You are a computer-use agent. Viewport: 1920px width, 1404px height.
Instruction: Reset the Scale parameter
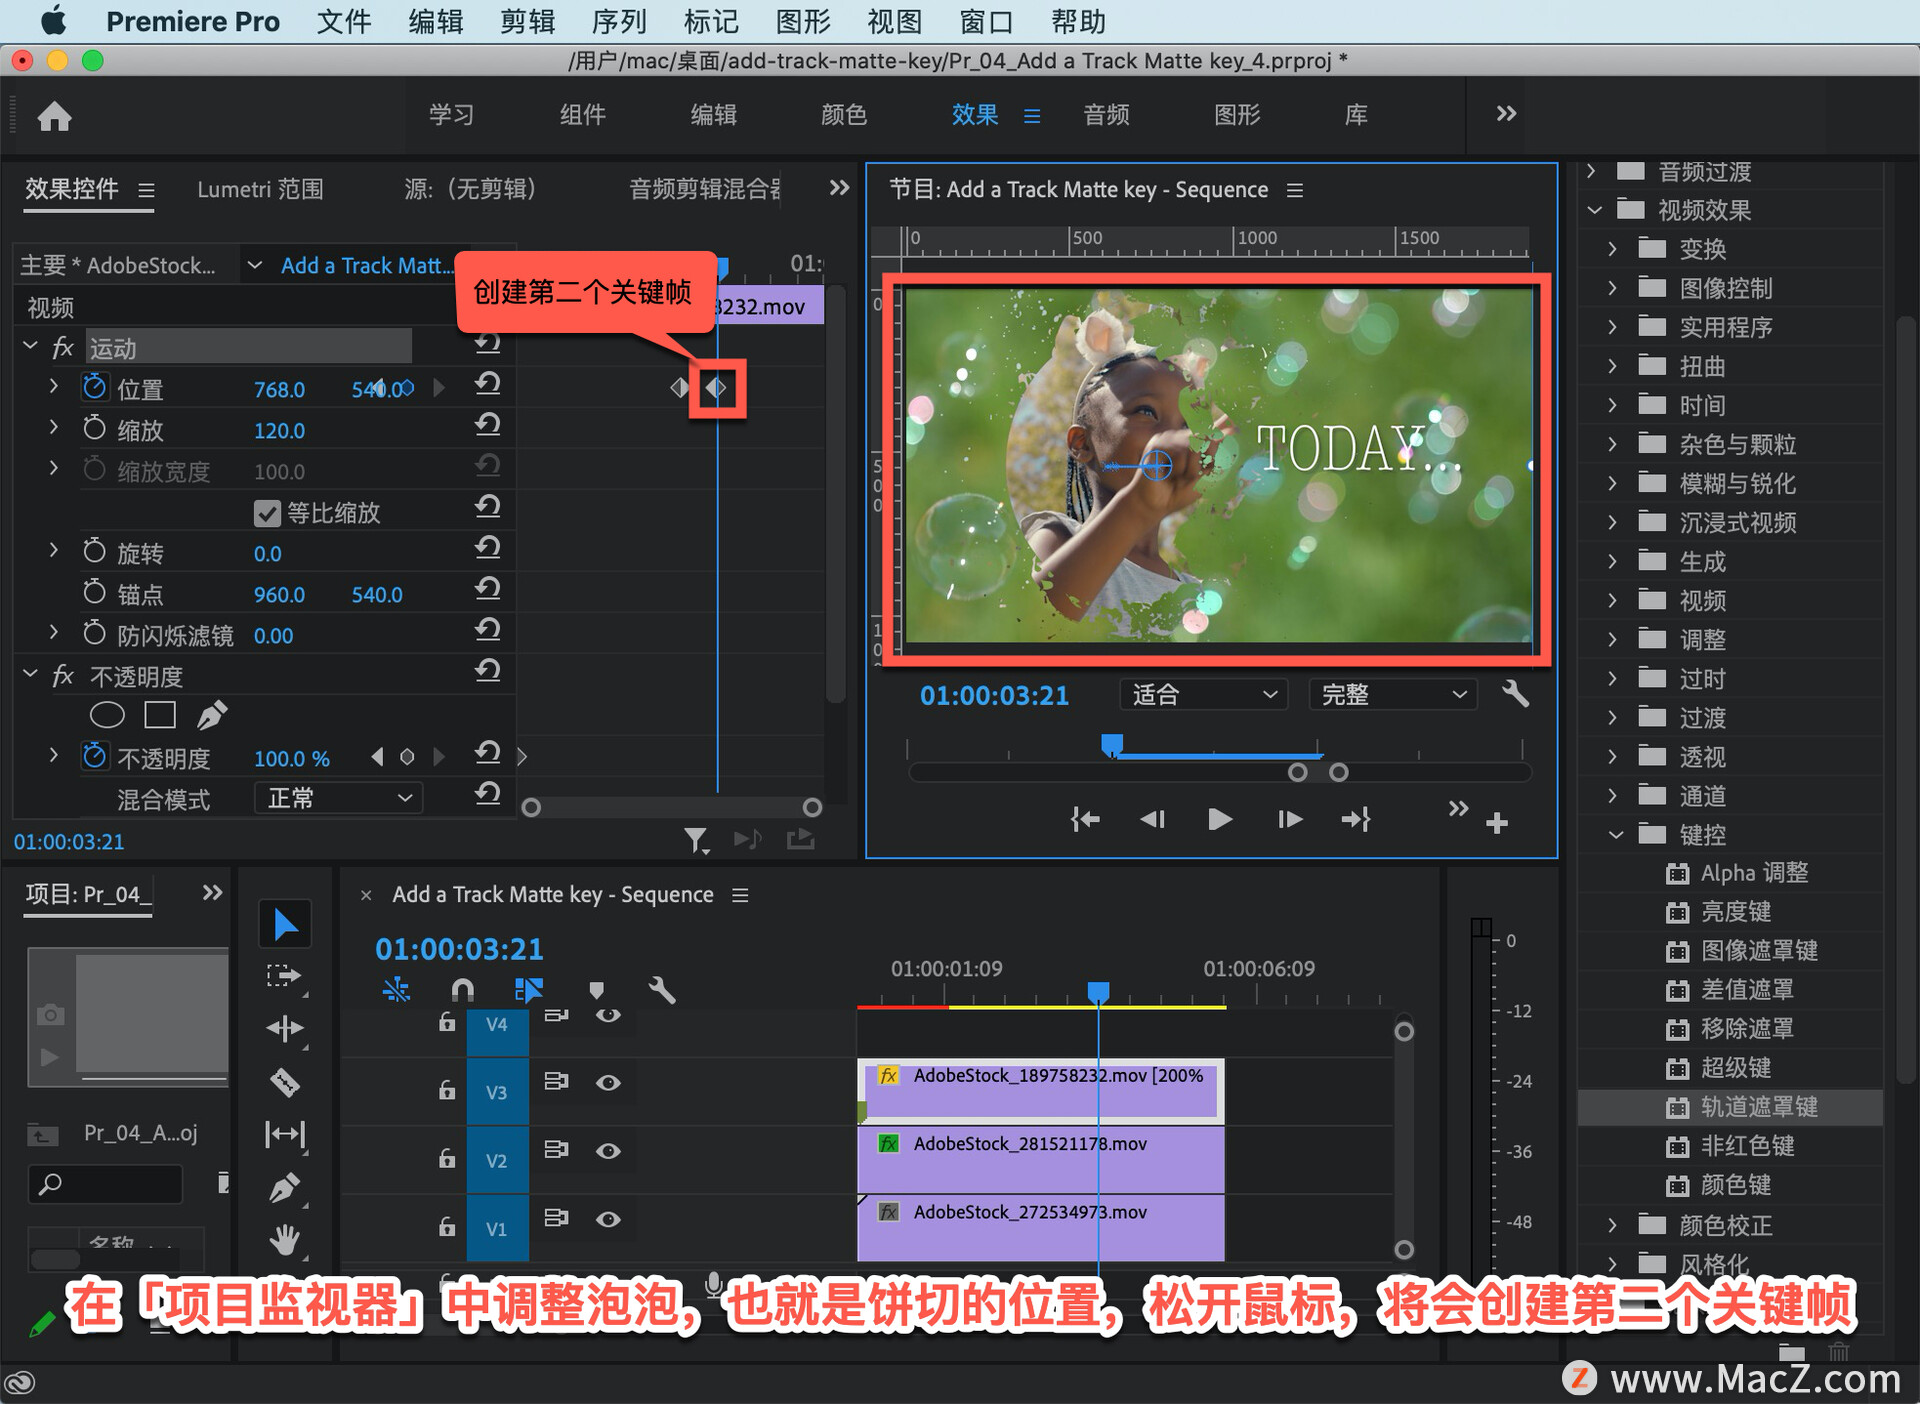(487, 425)
